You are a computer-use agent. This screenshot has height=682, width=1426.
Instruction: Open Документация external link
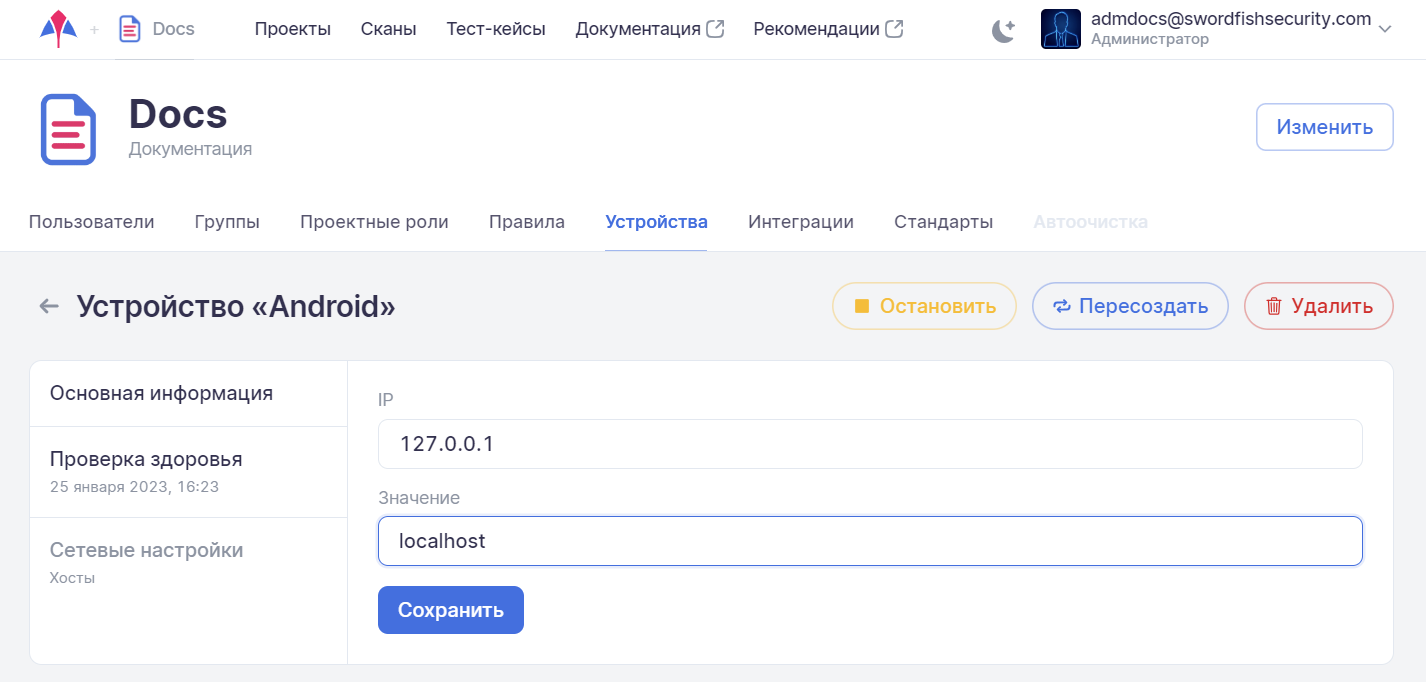649,29
